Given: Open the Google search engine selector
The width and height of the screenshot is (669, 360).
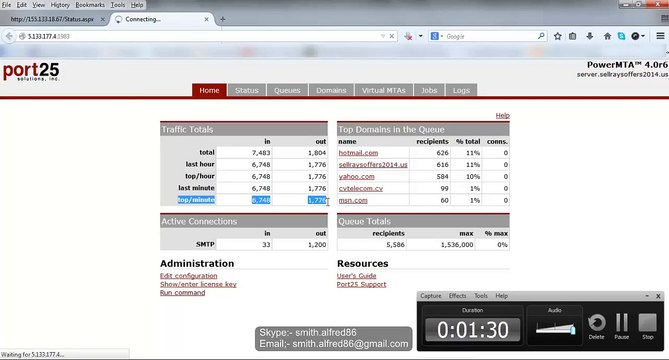Looking at the screenshot, I should 437,36.
